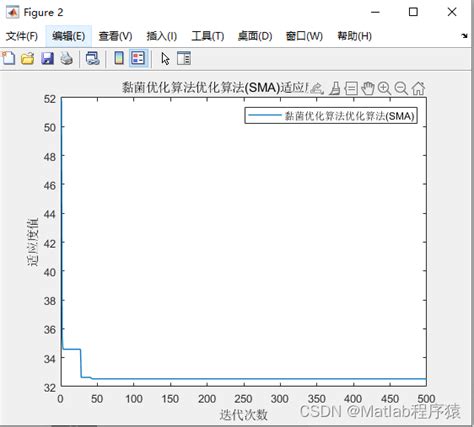
Task: Toggle the Edit Plot arrow tool
Action: (x=165, y=58)
